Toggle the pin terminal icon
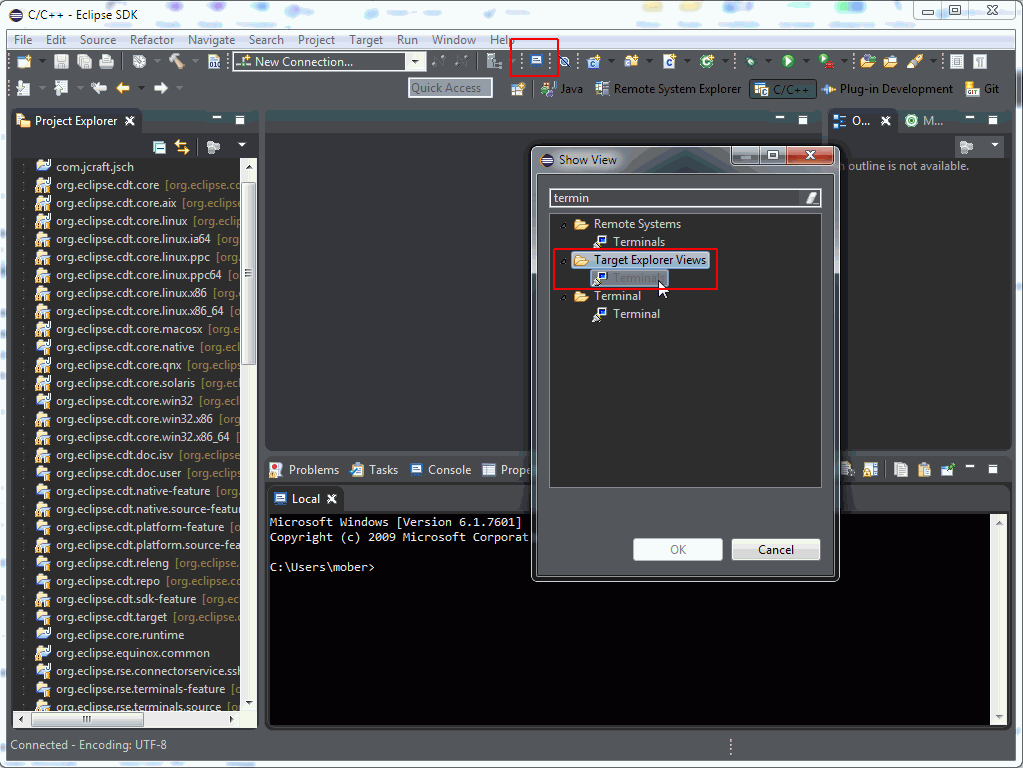1023x768 pixels. click(x=947, y=469)
